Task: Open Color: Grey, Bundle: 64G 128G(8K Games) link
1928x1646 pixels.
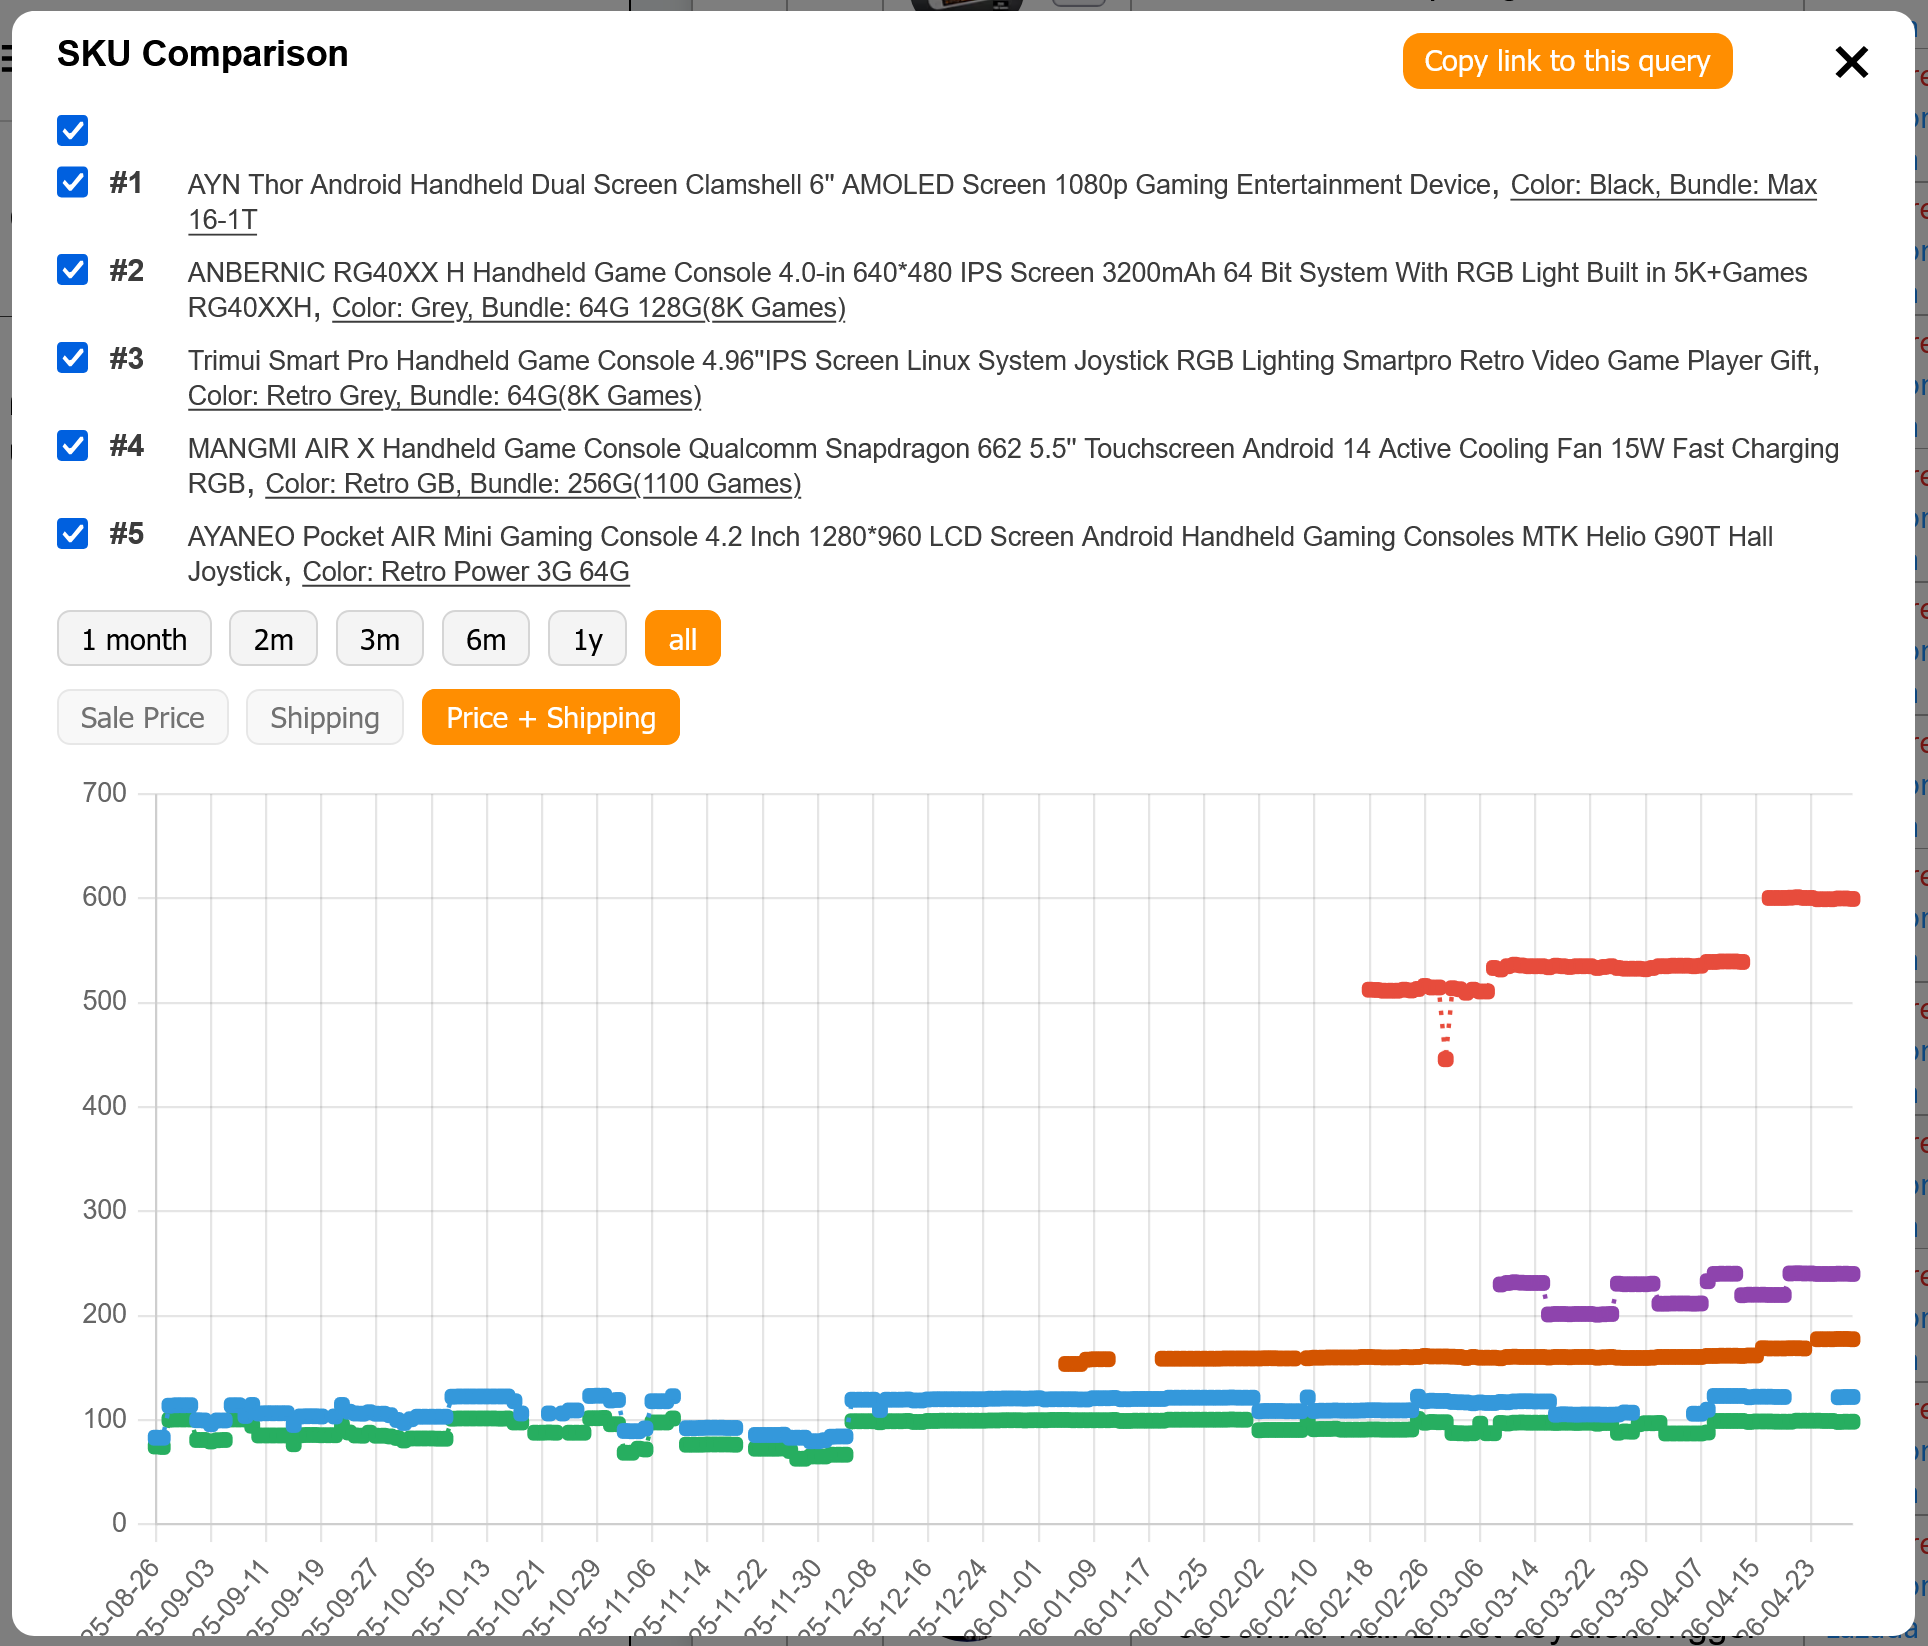Action: [x=589, y=308]
